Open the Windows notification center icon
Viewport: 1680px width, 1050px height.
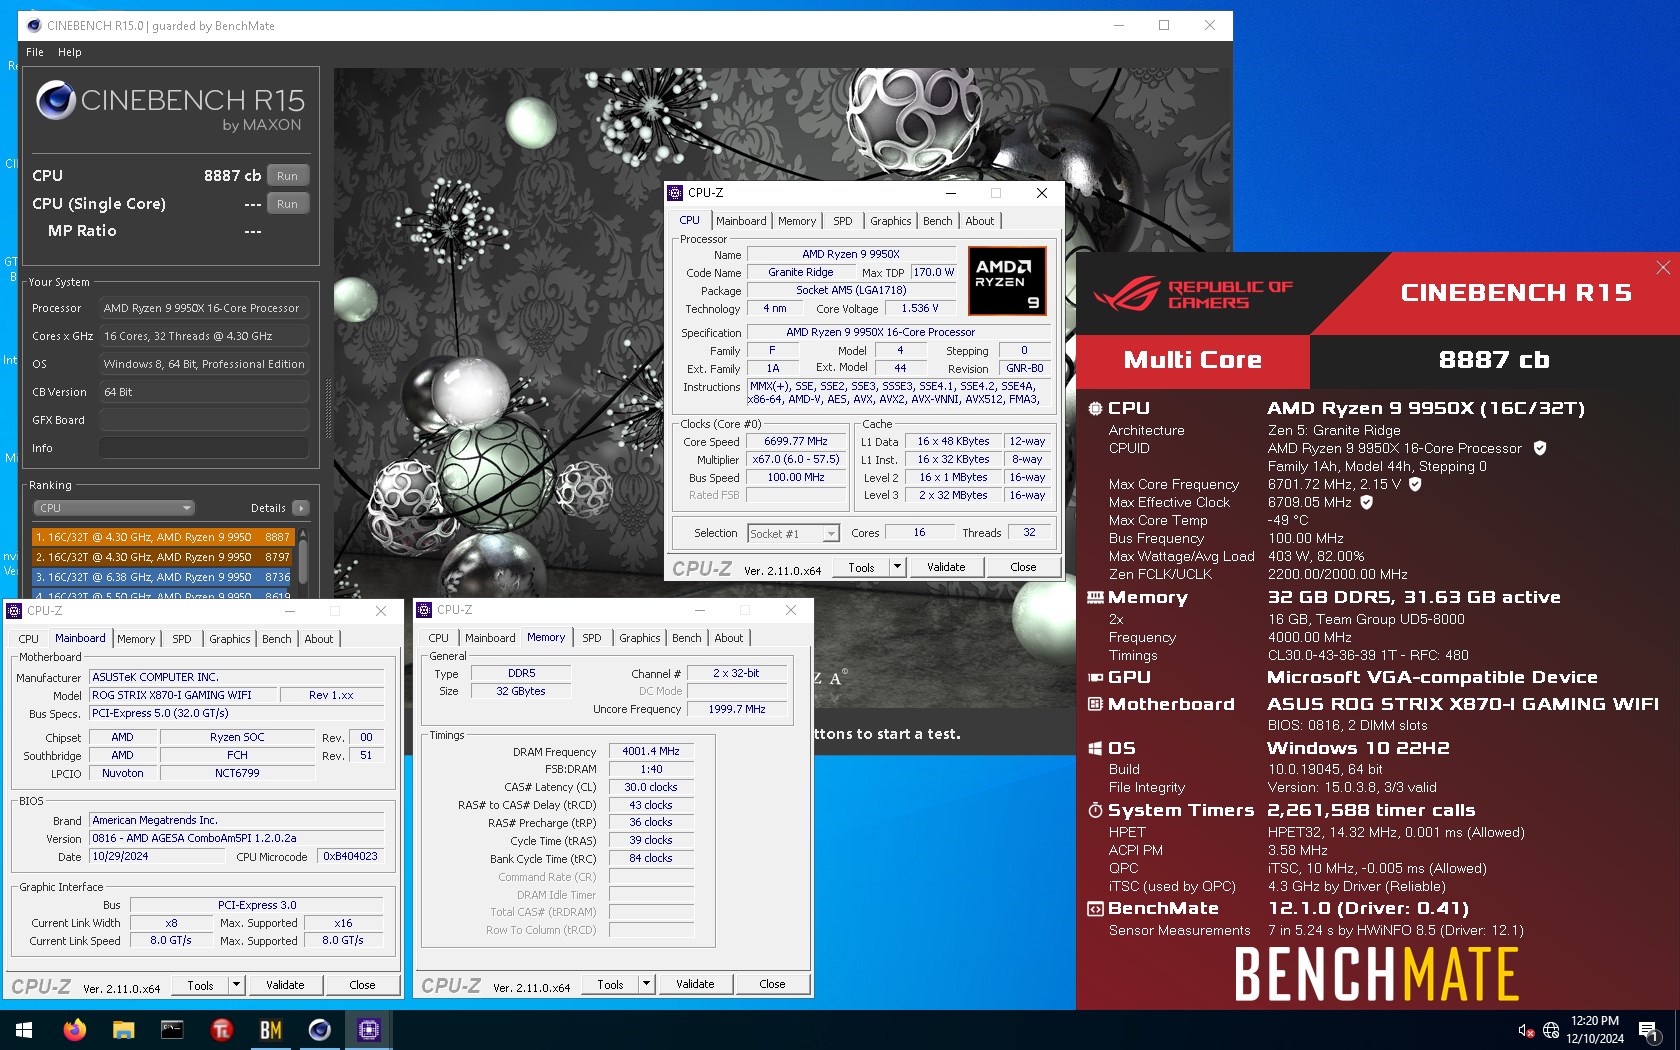[1649, 1030]
